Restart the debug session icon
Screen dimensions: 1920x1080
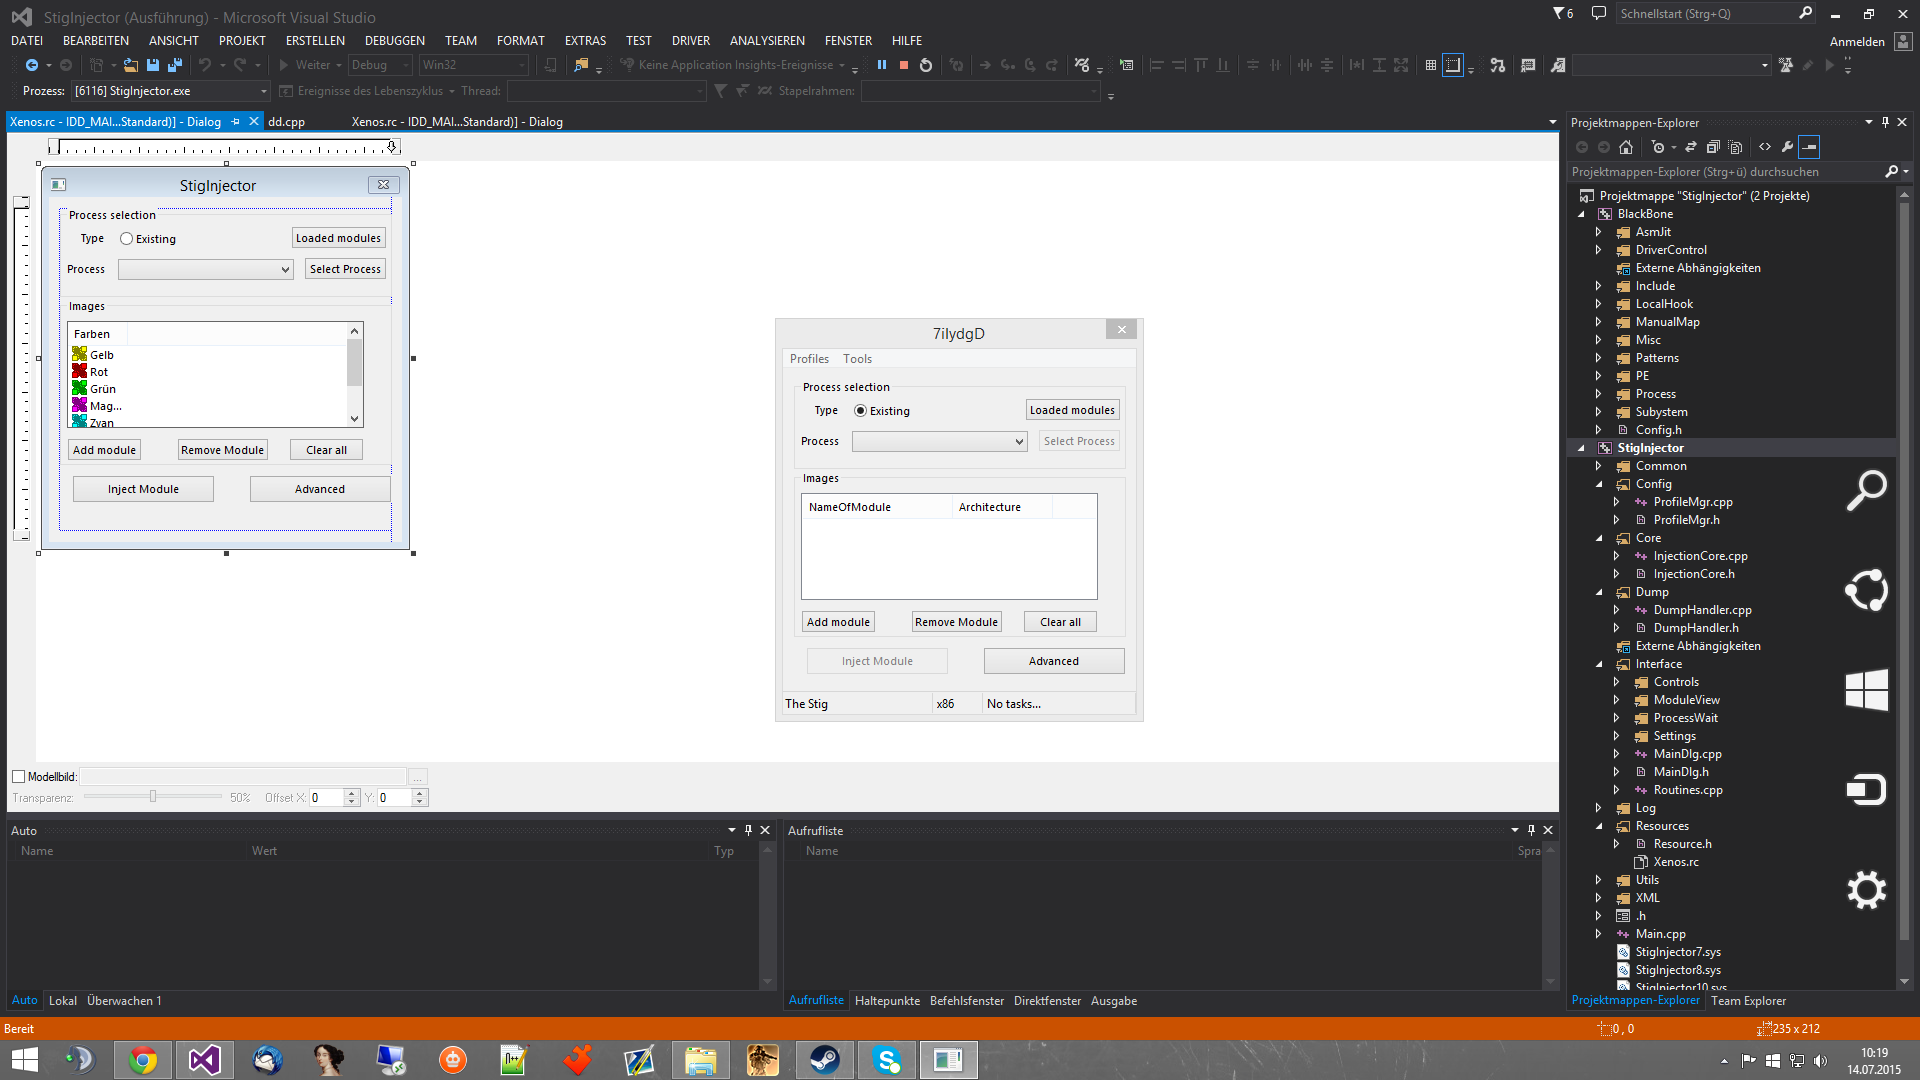pyautogui.click(x=925, y=65)
